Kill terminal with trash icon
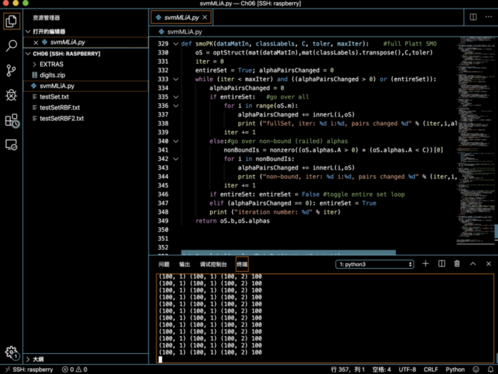498x374 pixels. pyautogui.click(x=457, y=264)
